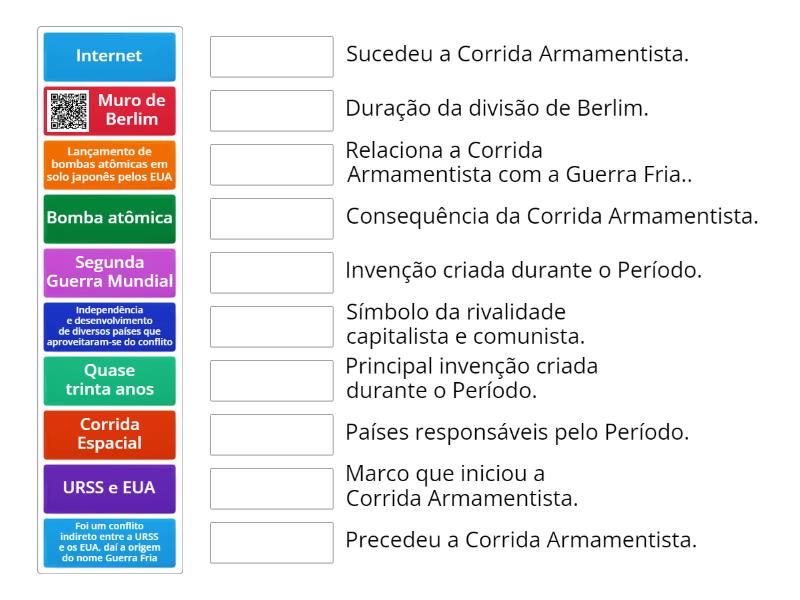Click the QR code icon on Muro de Berlim

point(69,111)
